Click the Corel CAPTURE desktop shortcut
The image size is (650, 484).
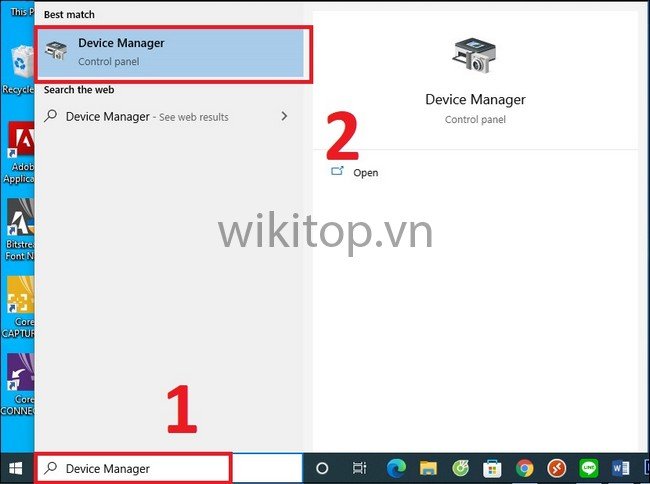click(x=18, y=300)
